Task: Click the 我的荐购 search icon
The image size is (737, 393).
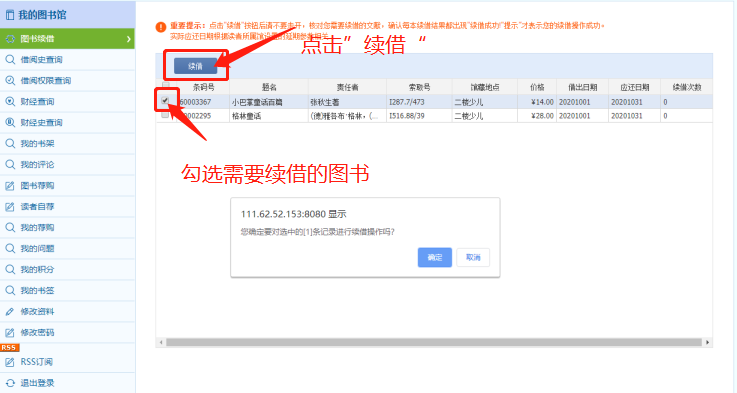Action: [x=10, y=228]
